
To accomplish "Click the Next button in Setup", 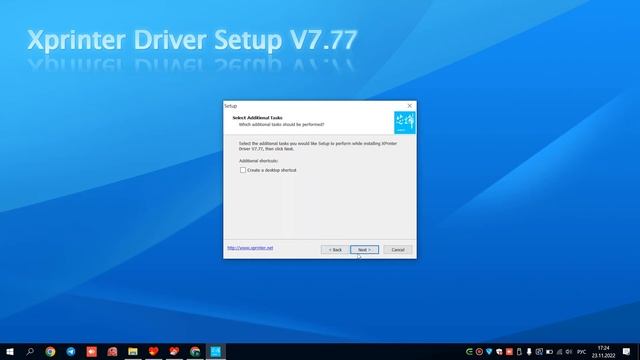I will click(364, 249).
